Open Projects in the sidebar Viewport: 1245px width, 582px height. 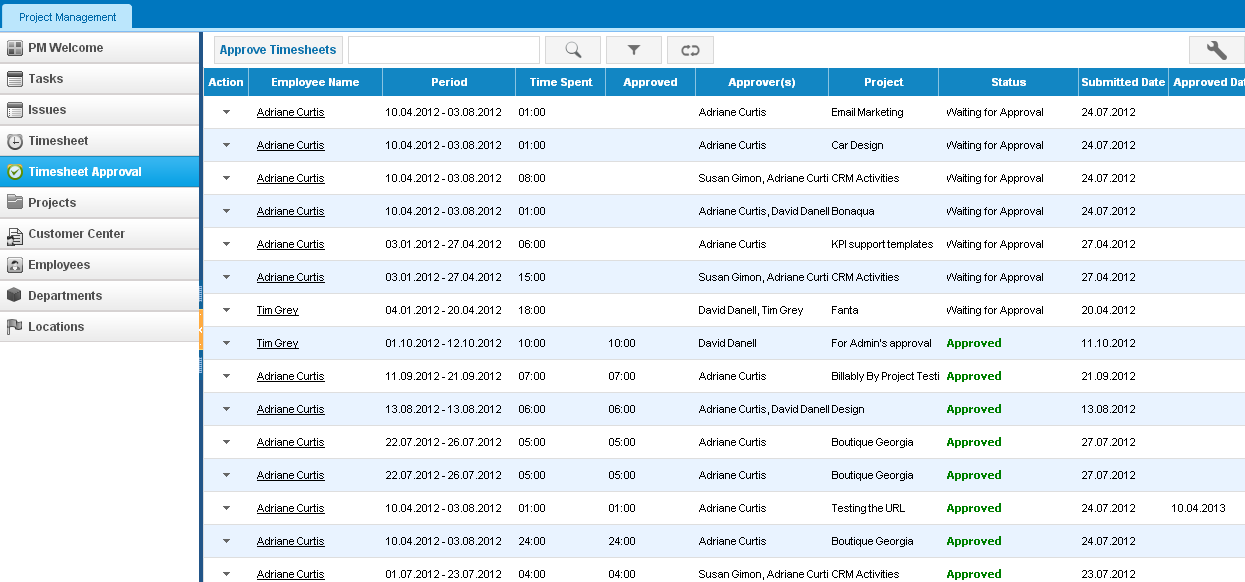pos(100,203)
